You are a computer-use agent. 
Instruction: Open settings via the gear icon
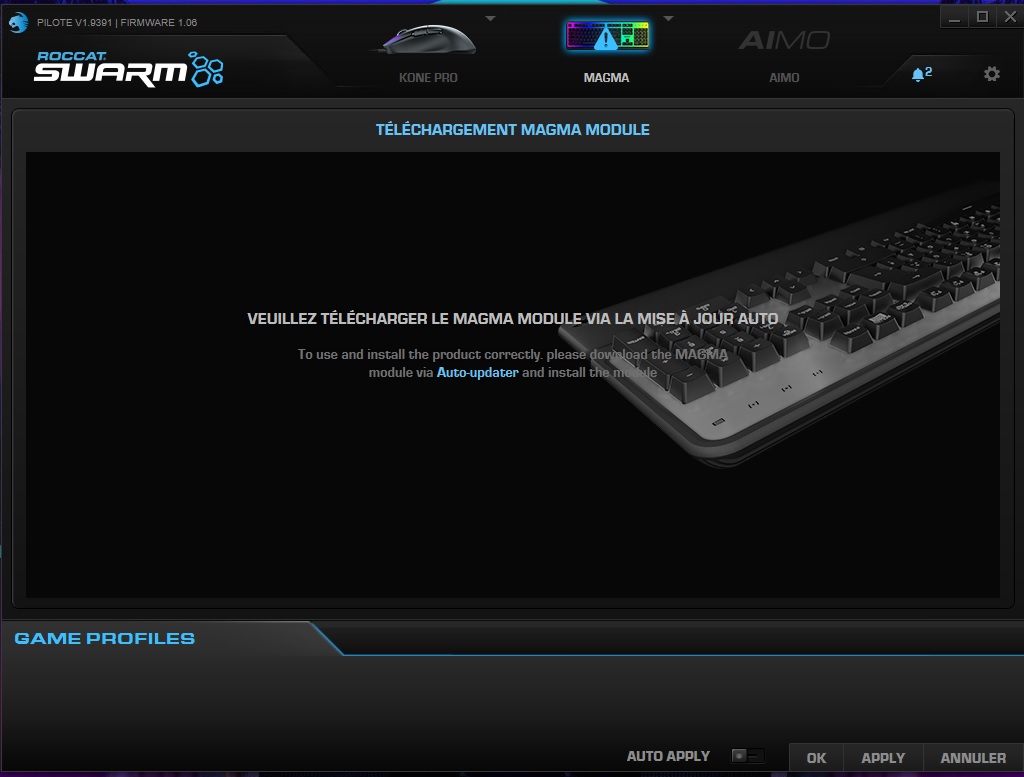[991, 74]
